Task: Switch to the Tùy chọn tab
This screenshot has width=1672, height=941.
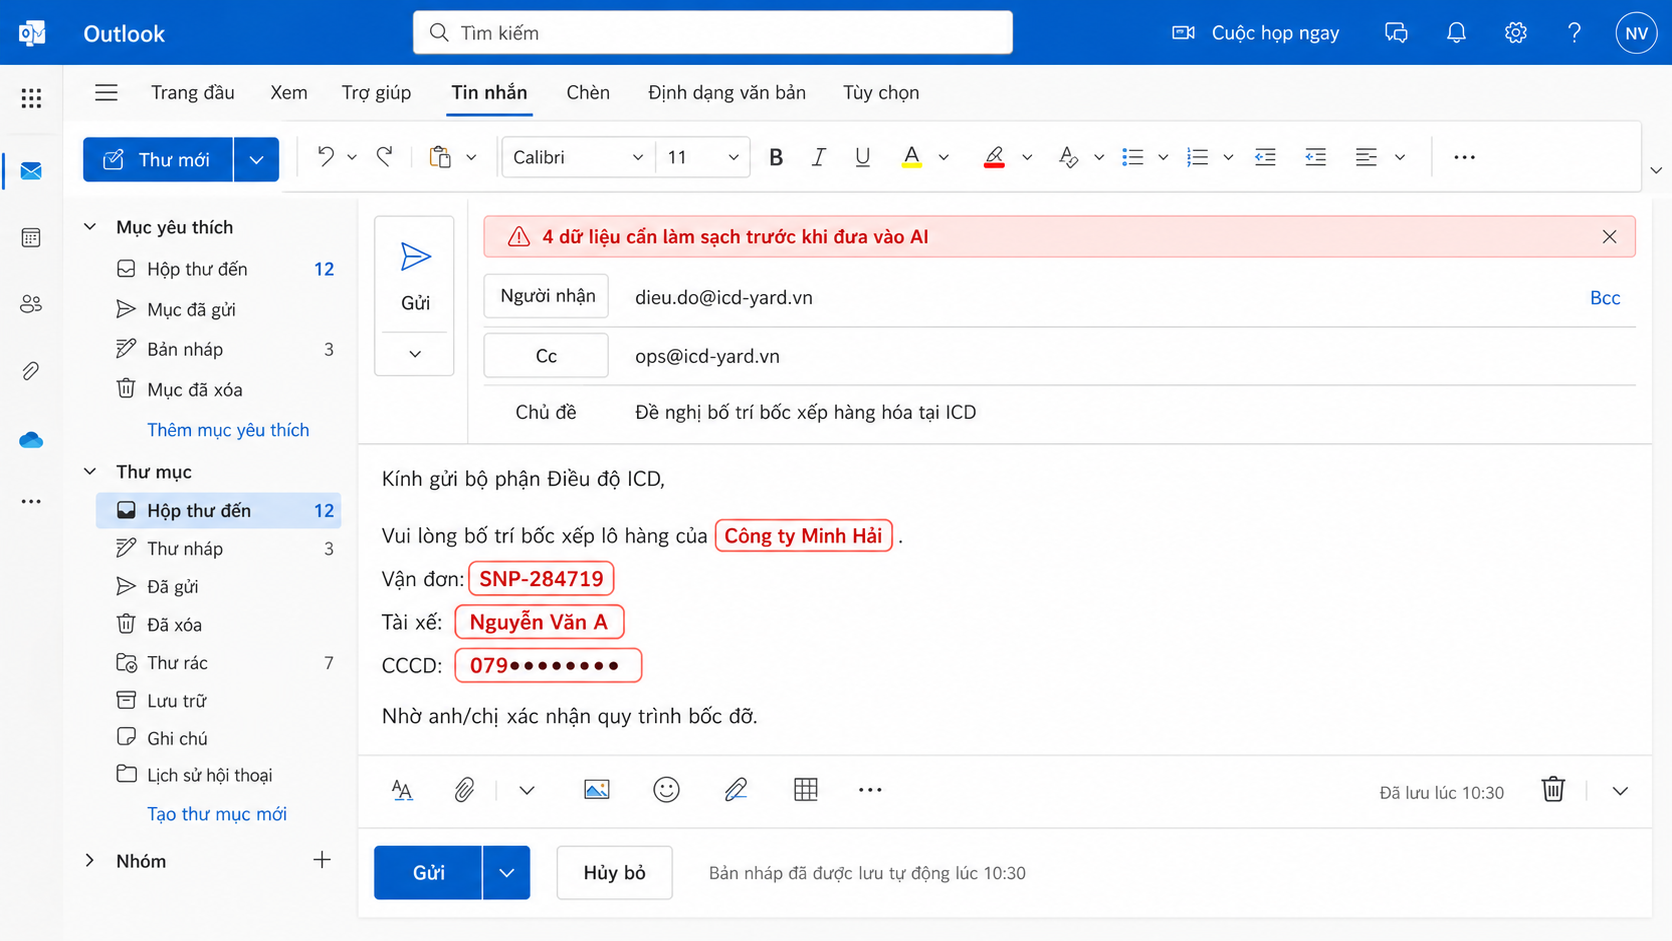Action: [881, 93]
